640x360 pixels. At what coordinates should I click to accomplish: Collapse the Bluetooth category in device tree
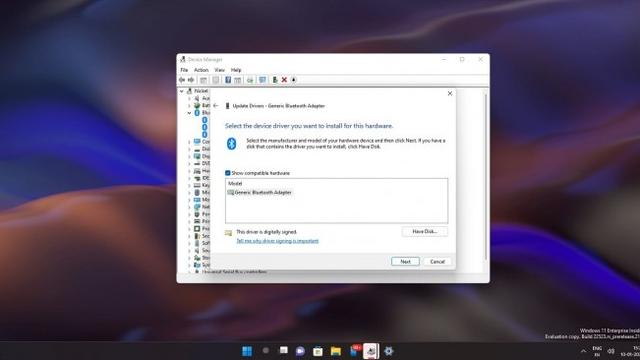point(189,113)
